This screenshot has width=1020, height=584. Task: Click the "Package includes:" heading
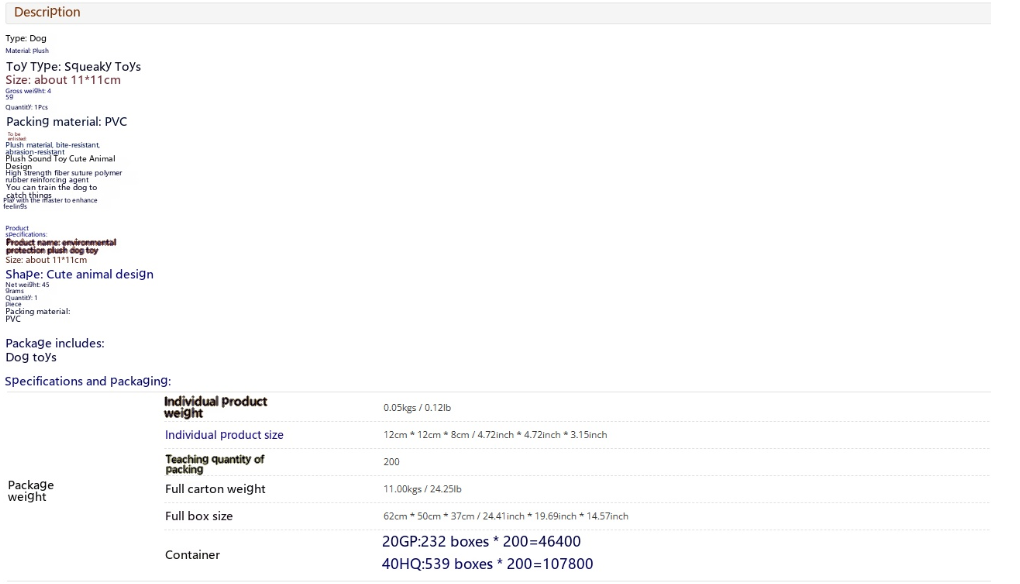pos(55,343)
